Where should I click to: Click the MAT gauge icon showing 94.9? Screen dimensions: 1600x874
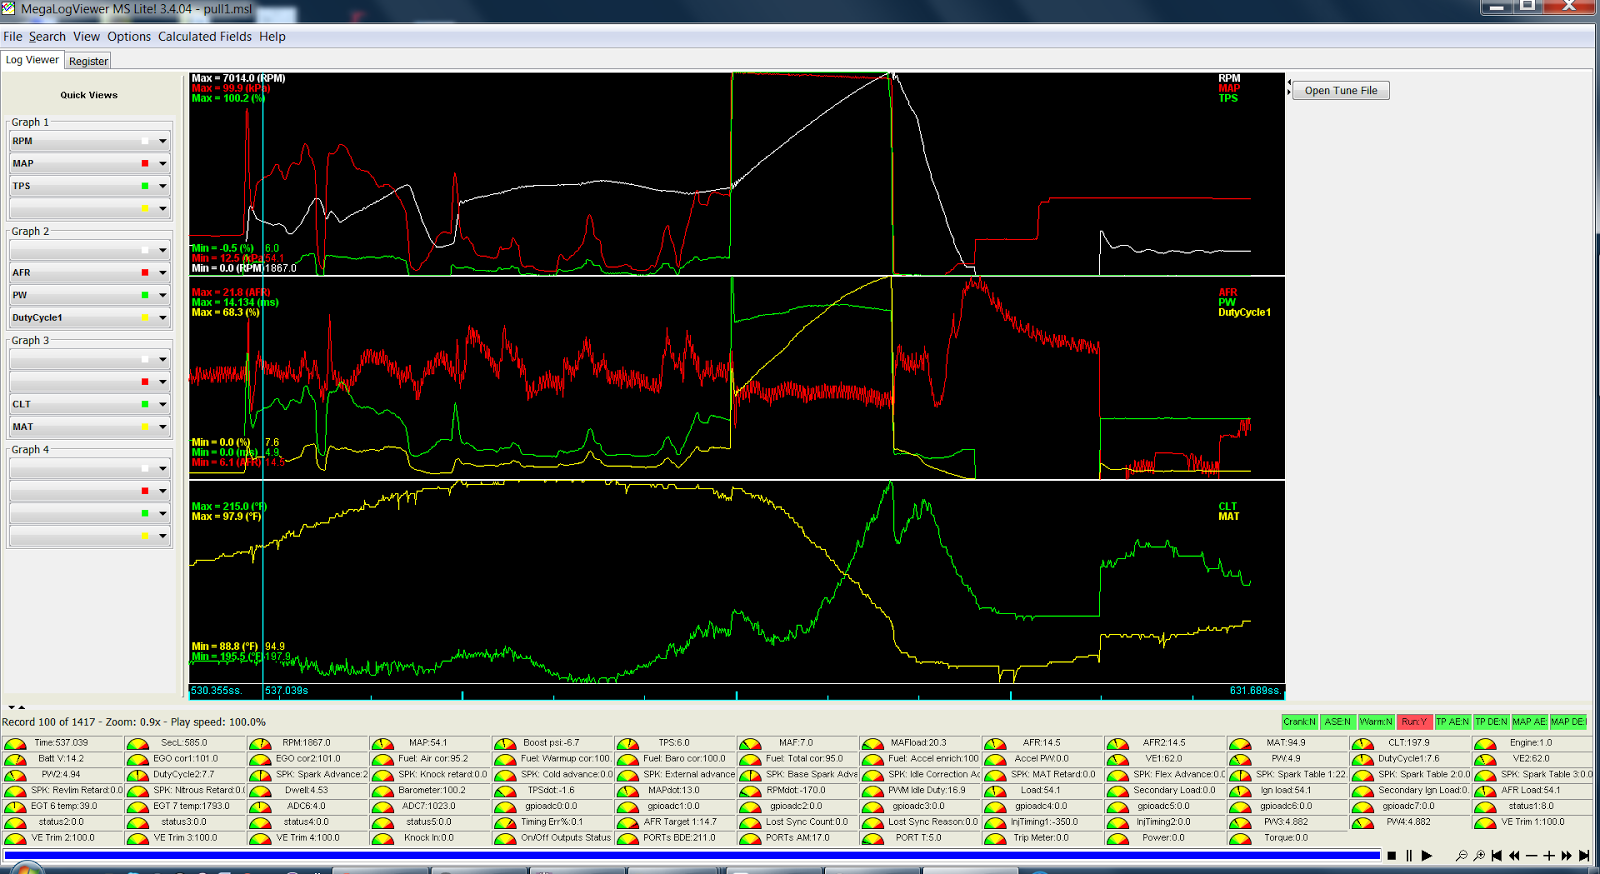click(1240, 743)
